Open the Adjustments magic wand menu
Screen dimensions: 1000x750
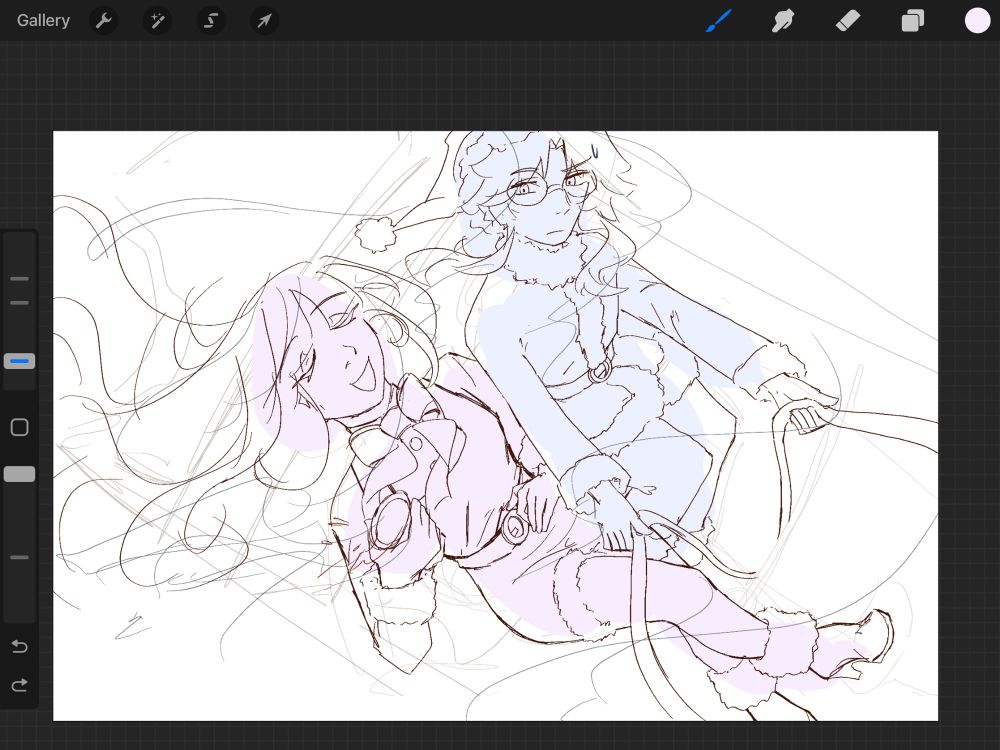tap(157, 21)
